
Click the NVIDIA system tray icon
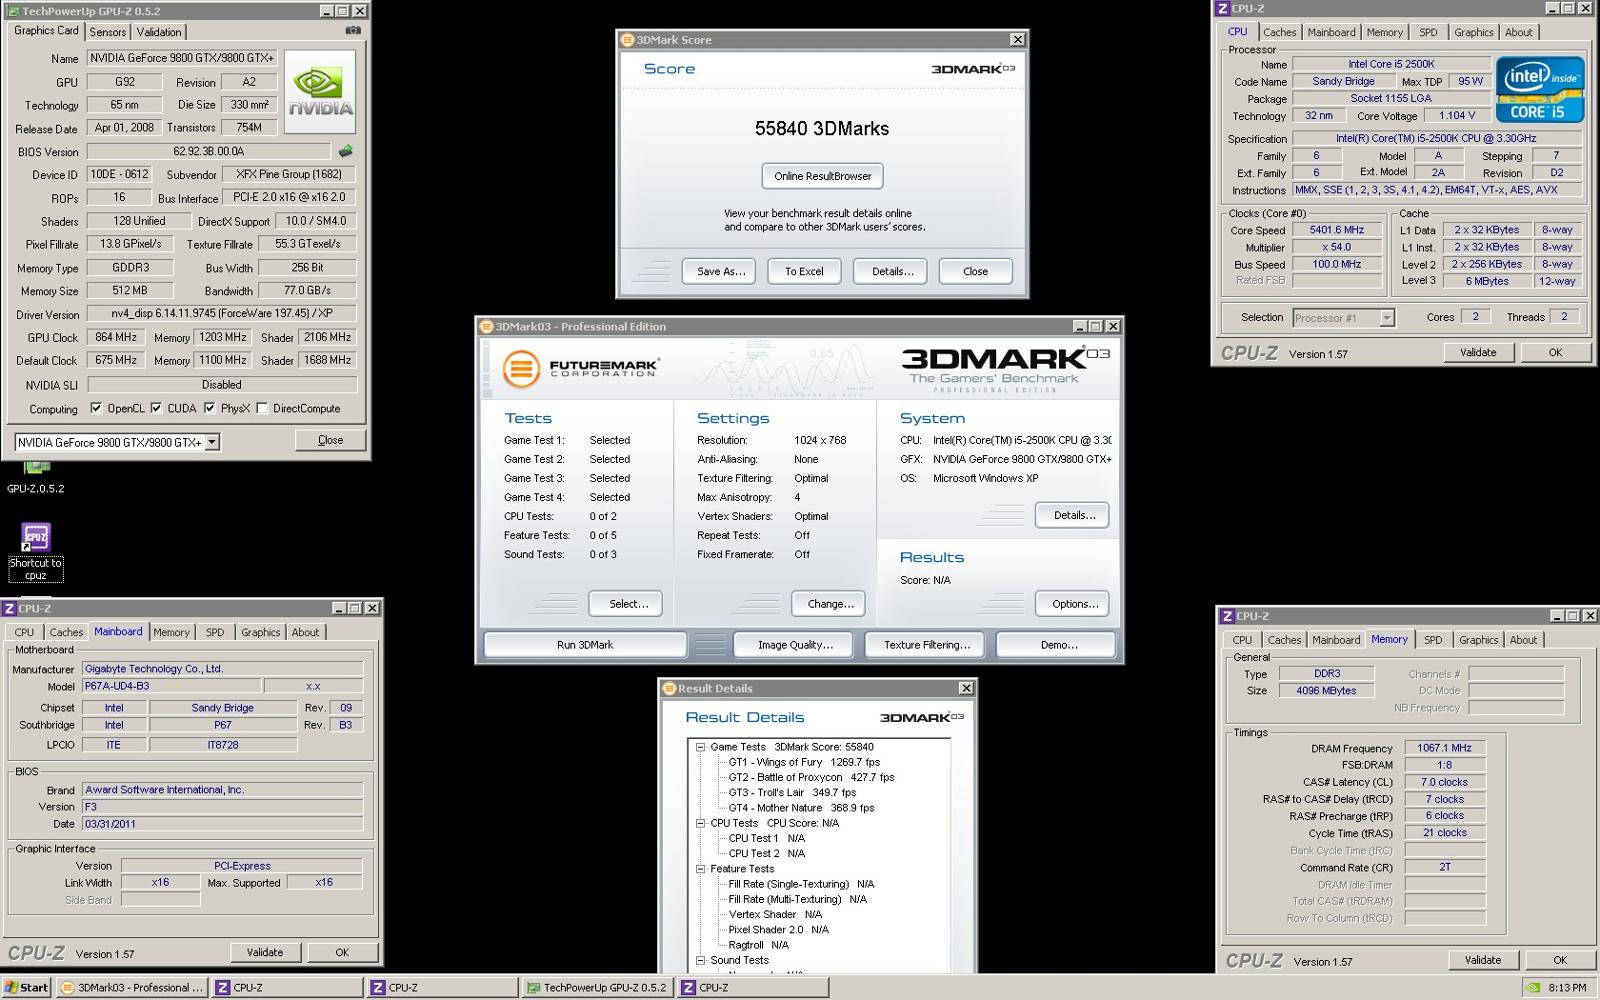coord(1532,987)
